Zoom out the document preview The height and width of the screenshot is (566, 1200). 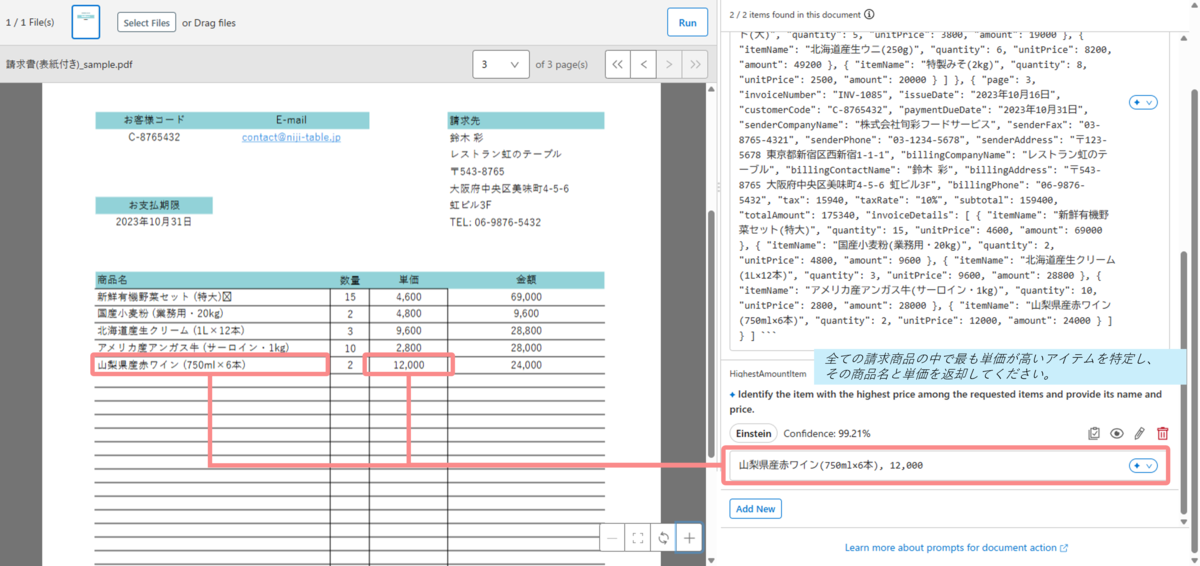[613, 538]
